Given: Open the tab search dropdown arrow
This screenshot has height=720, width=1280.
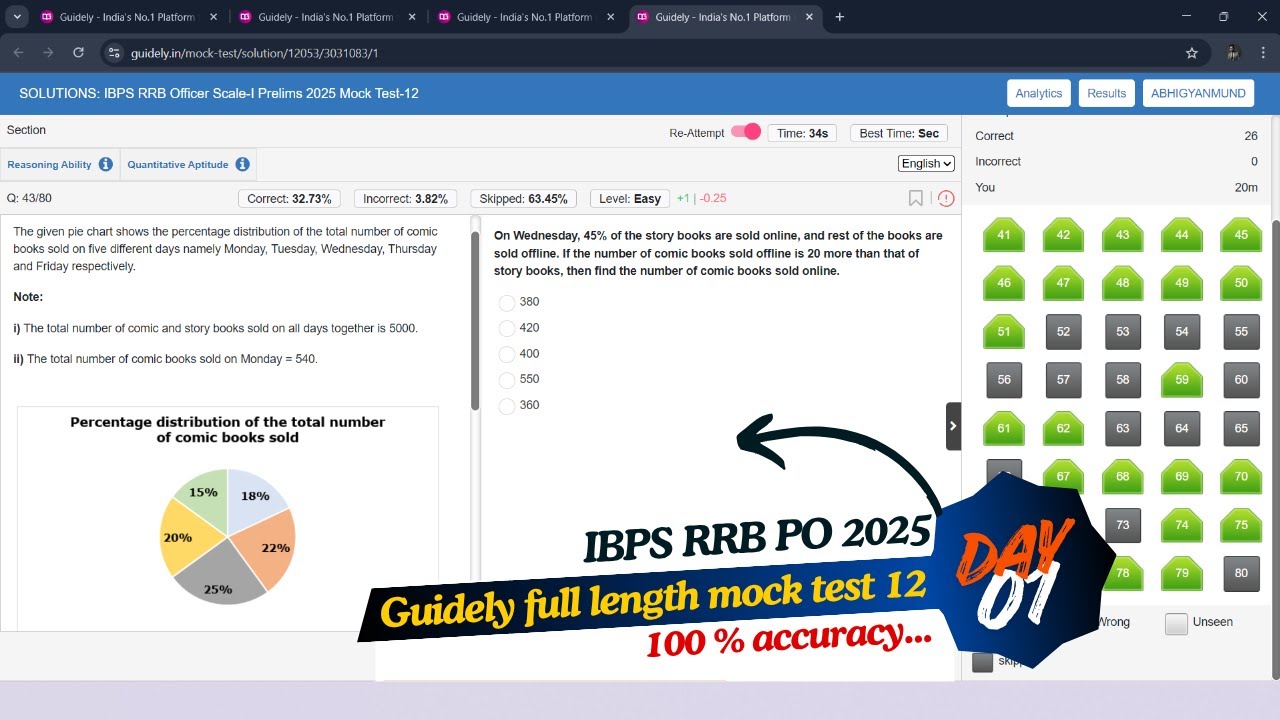Looking at the screenshot, I should coord(17,17).
